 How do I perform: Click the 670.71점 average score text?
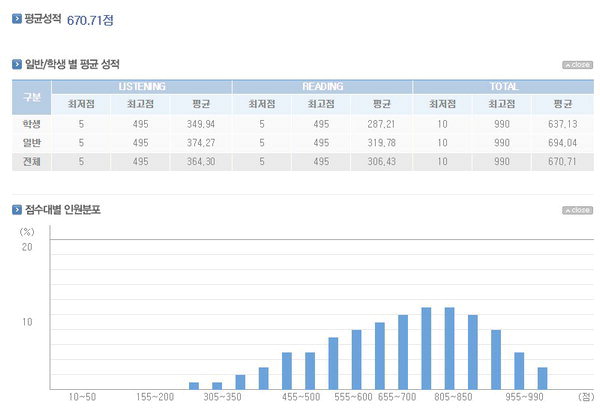pyautogui.click(x=90, y=20)
